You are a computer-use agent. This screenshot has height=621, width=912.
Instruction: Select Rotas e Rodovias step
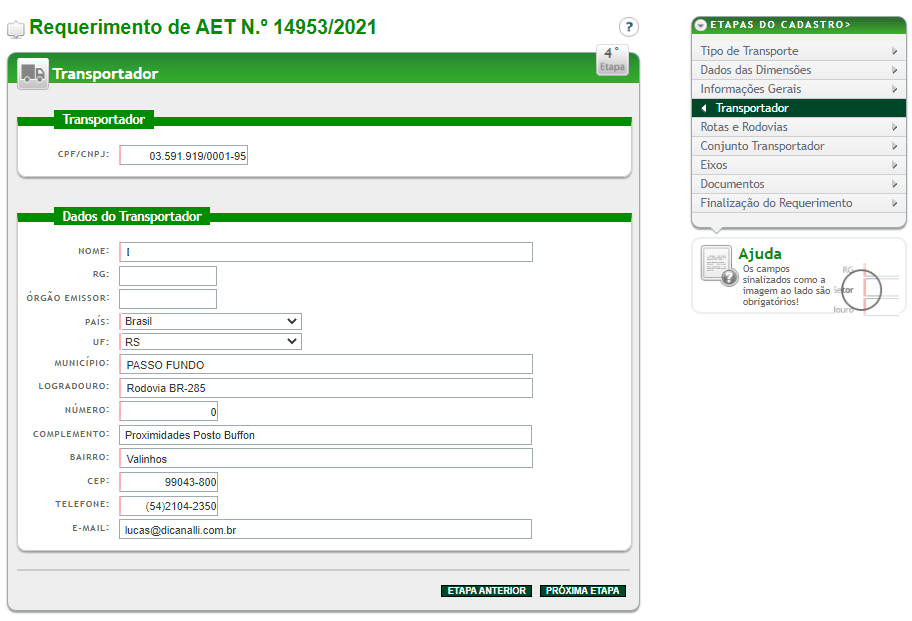coord(744,127)
